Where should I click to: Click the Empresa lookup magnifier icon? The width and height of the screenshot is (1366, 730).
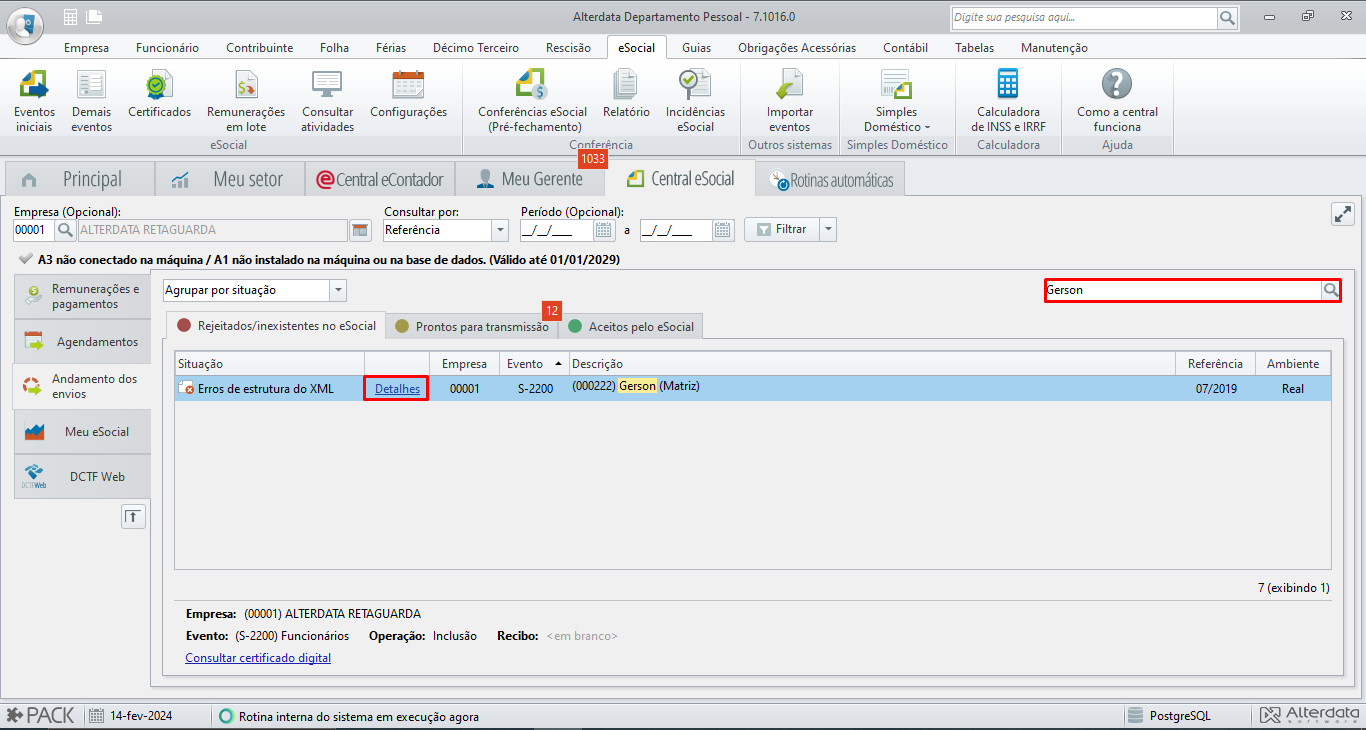point(65,230)
